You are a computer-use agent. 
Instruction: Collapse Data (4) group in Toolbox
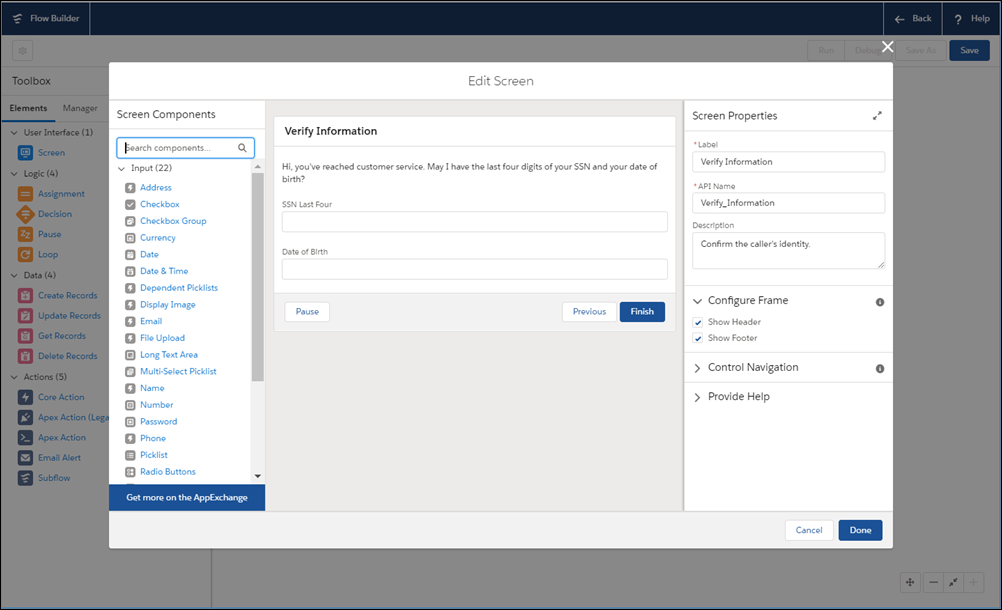(x=14, y=275)
